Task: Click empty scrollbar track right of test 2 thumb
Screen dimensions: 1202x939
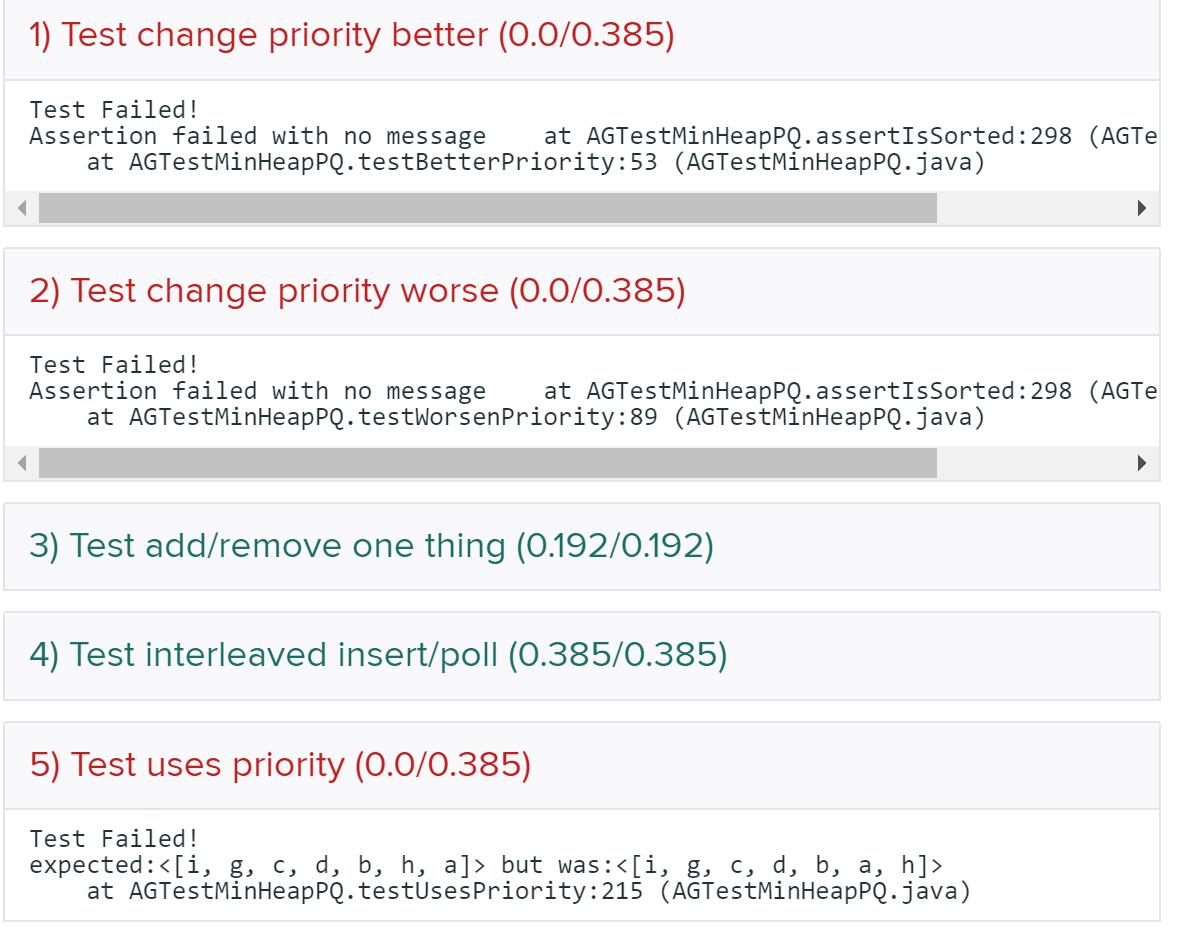Action: tap(1030, 463)
